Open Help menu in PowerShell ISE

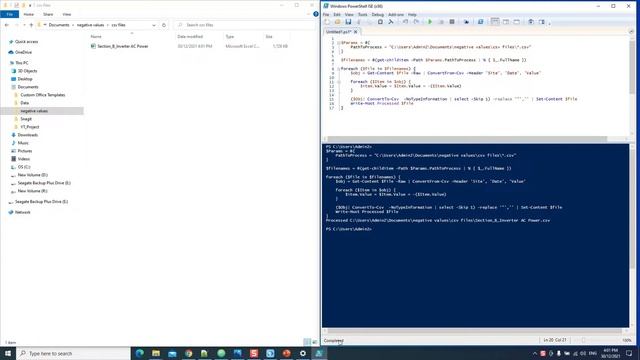(412, 15)
